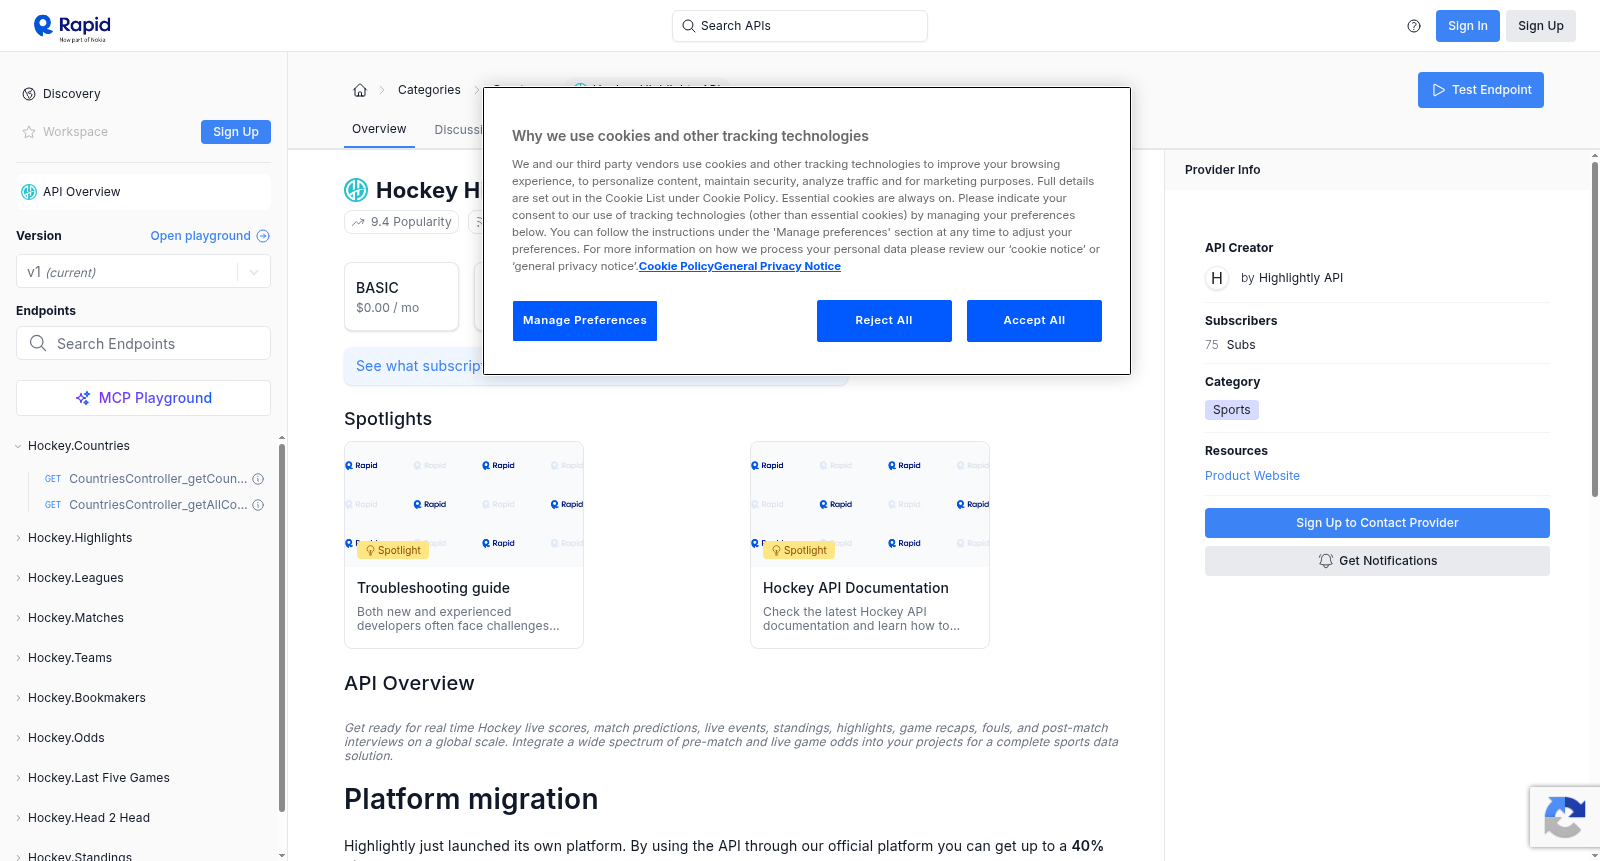Focus the Search APIs field
This screenshot has height=861, width=1600.
[x=800, y=26]
